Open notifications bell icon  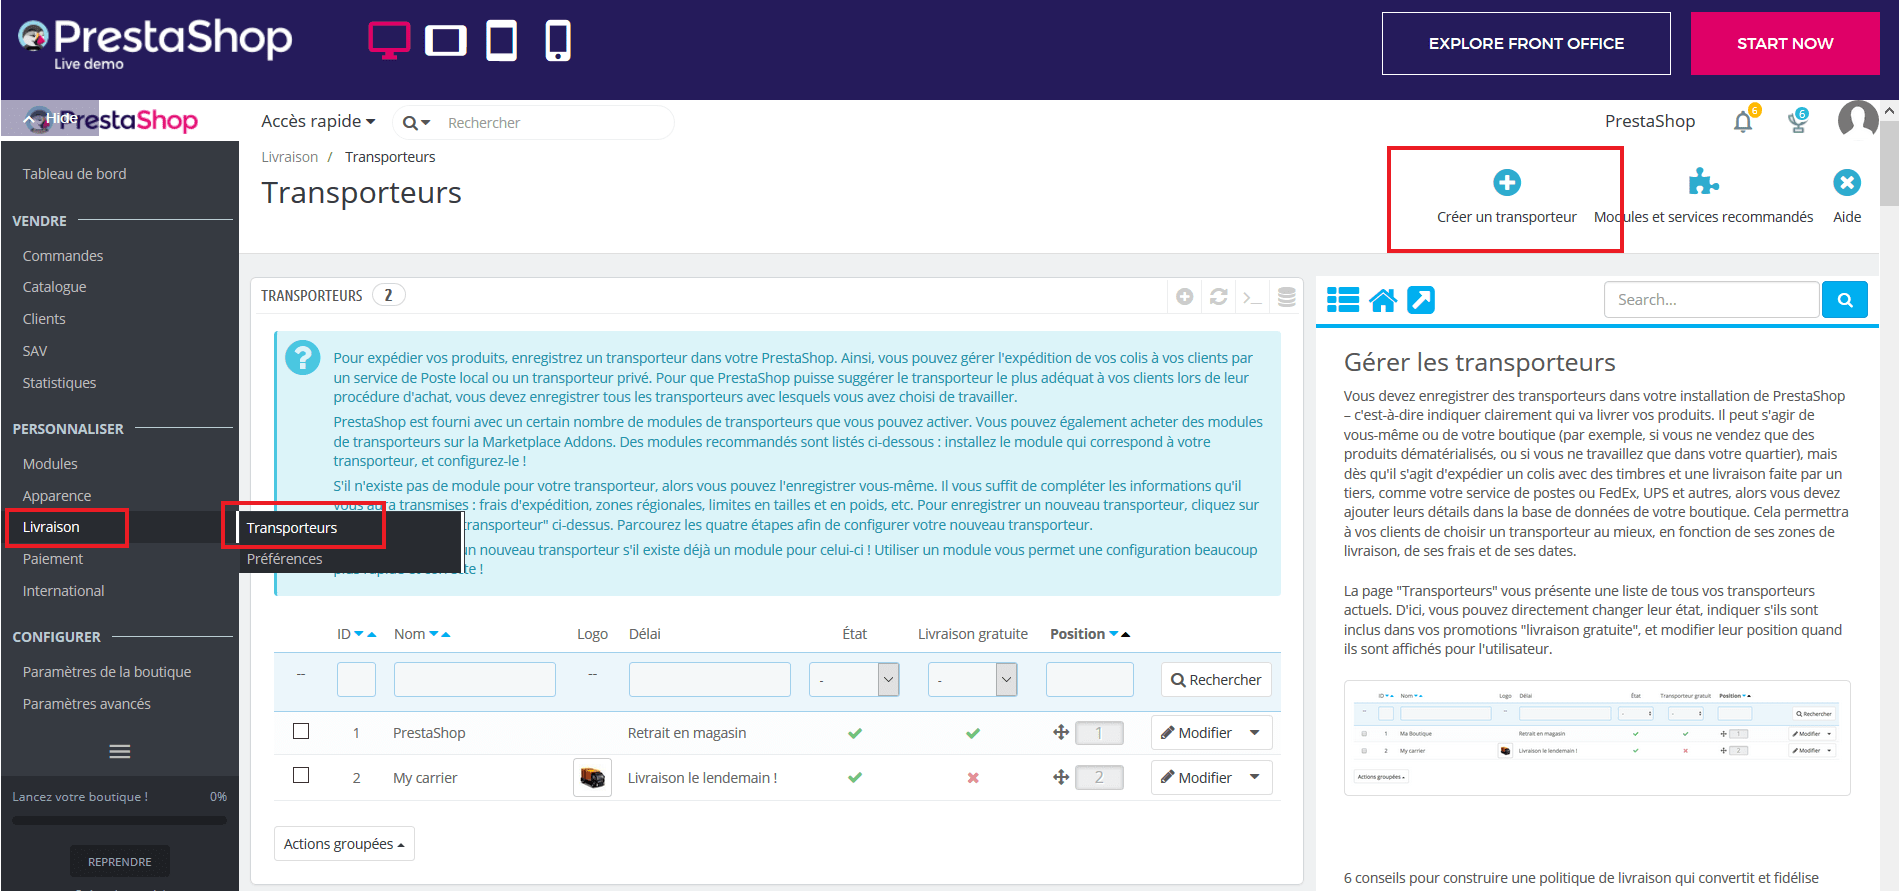click(1743, 122)
